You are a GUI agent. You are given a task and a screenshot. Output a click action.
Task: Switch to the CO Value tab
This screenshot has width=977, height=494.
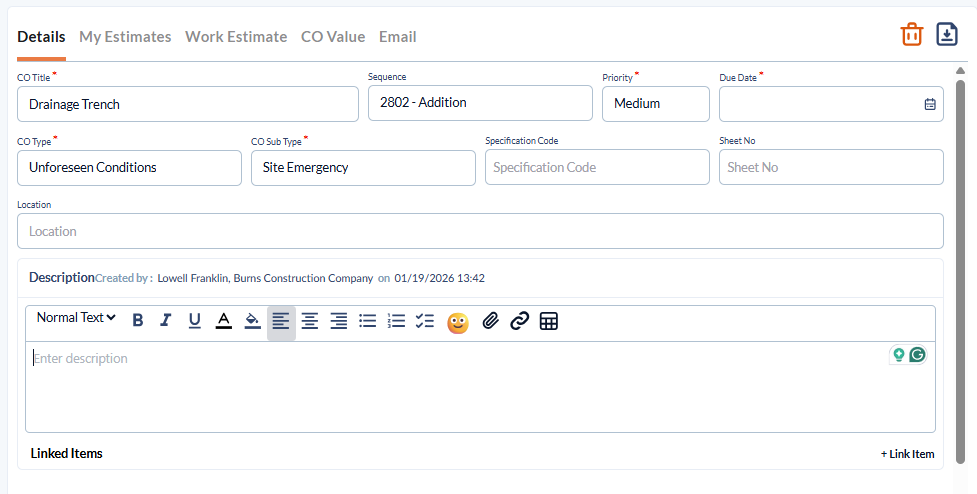coord(333,37)
